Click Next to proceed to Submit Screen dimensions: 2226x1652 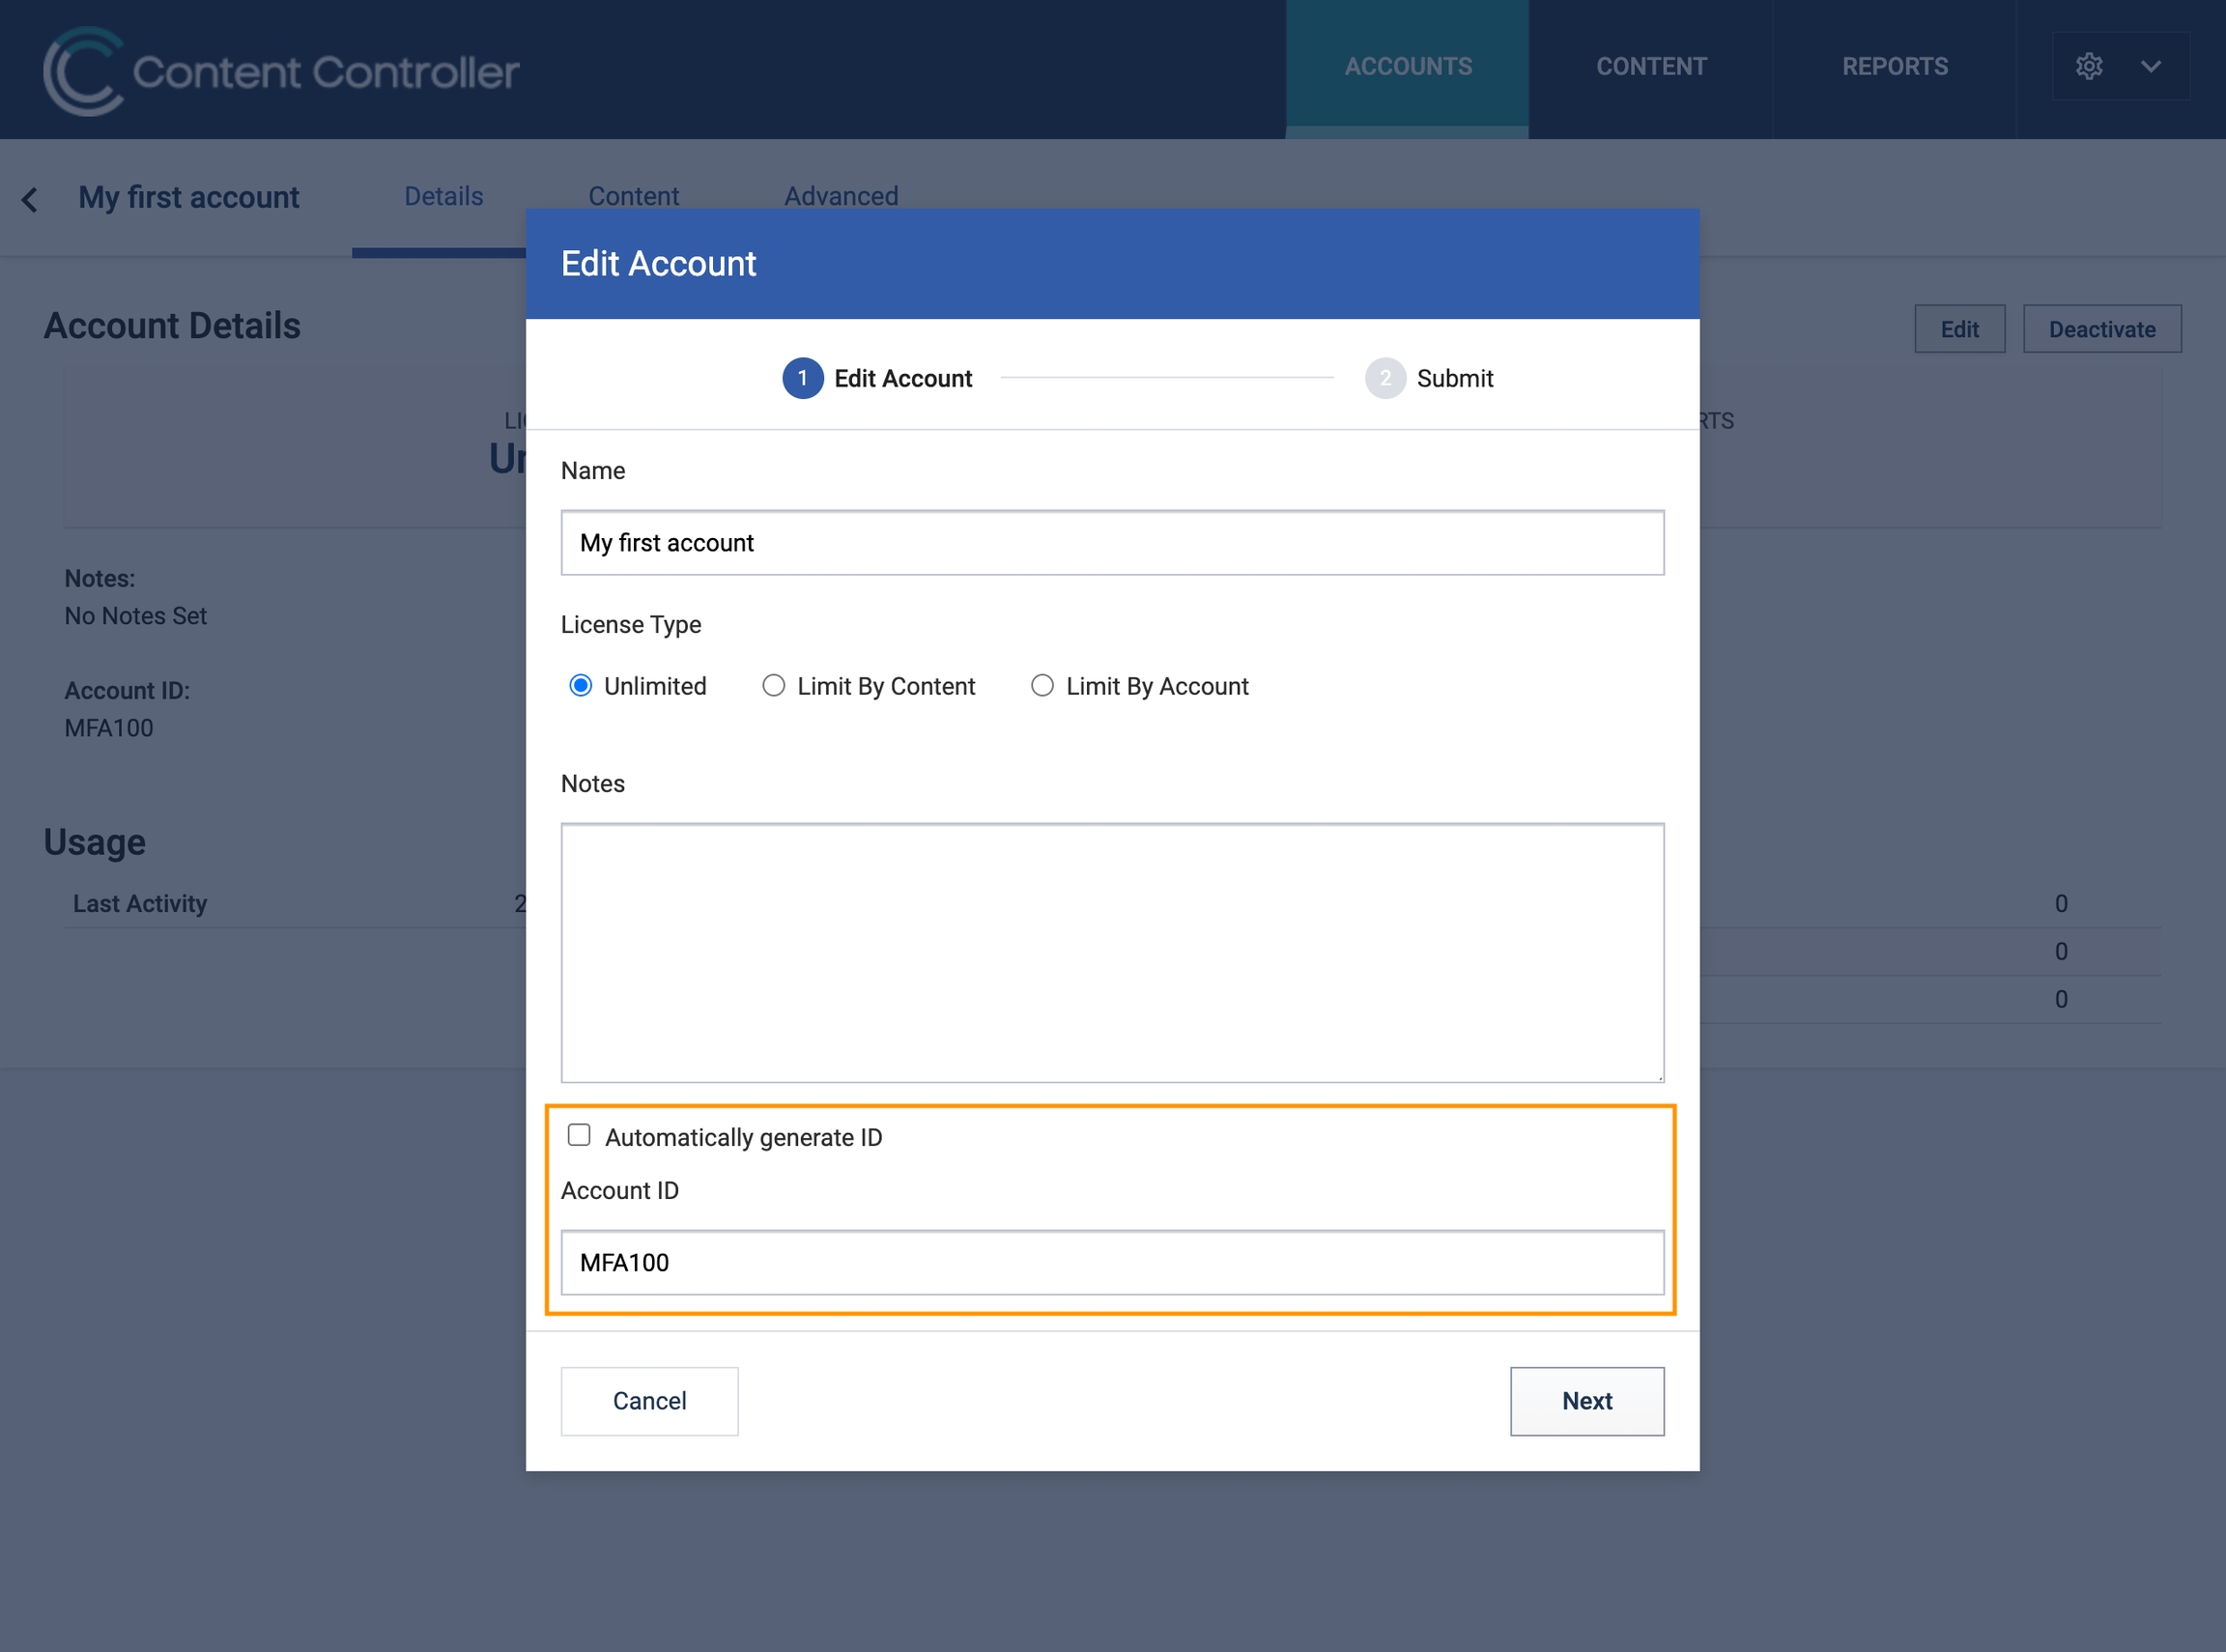click(1587, 1401)
